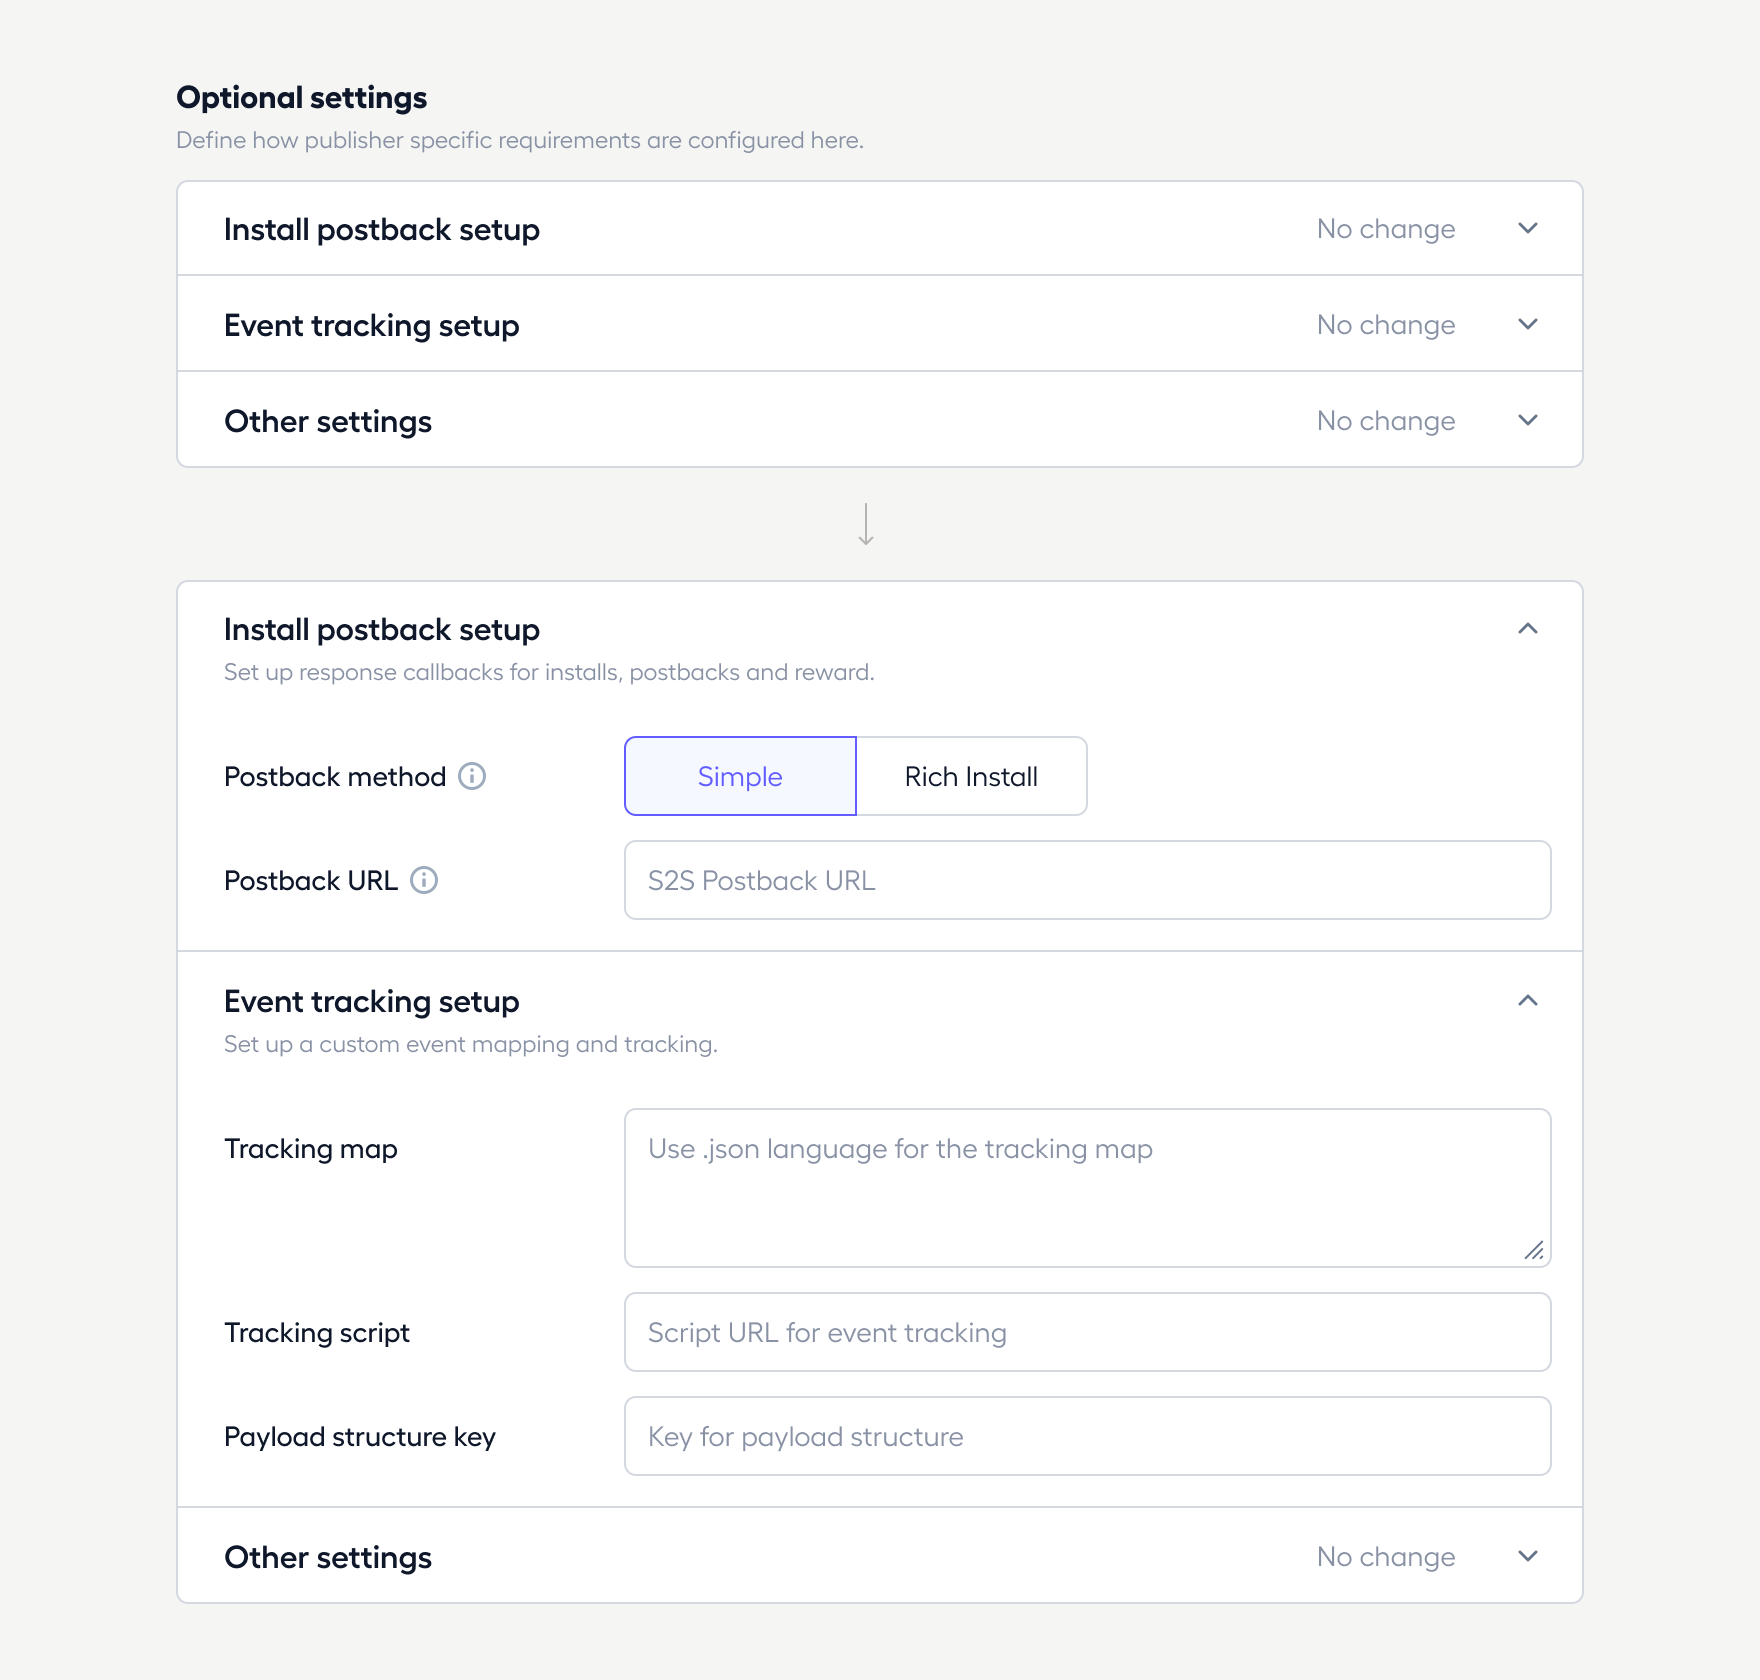Expand the collapsed Install postback setup row
Image resolution: width=1760 pixels, height=1680 pixels.
coord(880,229)
